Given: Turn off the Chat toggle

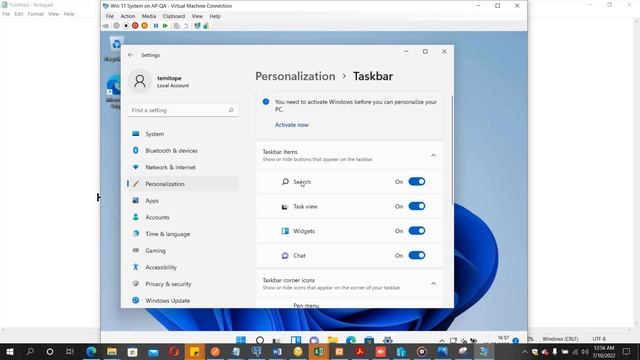Looking at the screenshot, I should pos(417,256).
